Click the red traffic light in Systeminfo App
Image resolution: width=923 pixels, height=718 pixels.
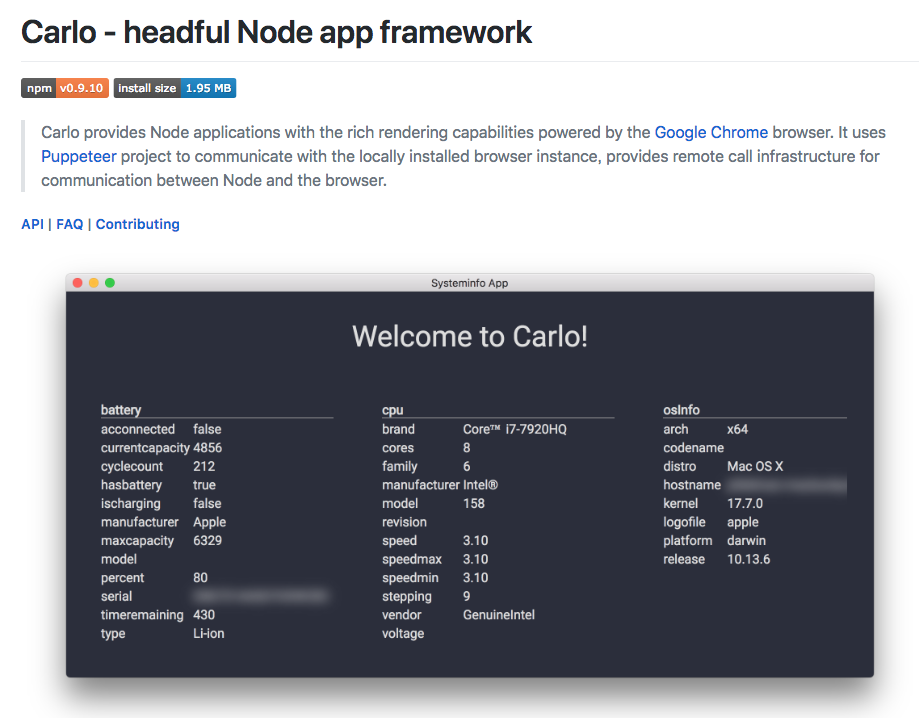pos(77,282)
